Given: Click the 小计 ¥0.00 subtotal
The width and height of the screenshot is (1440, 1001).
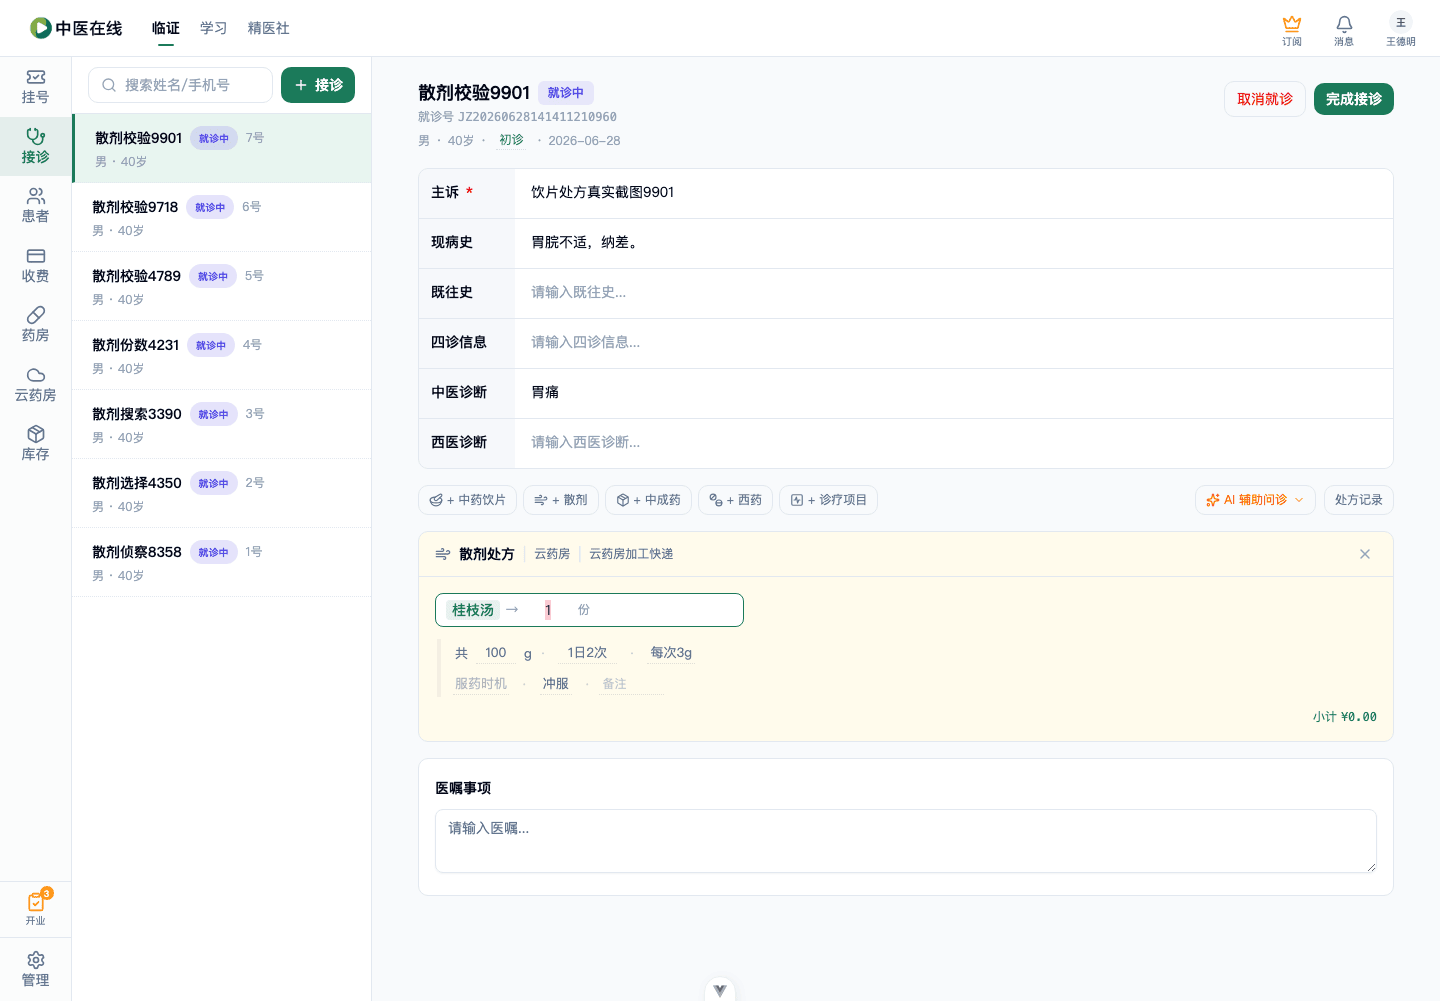Looking at the screenshot, I should tap(1345, 717).
